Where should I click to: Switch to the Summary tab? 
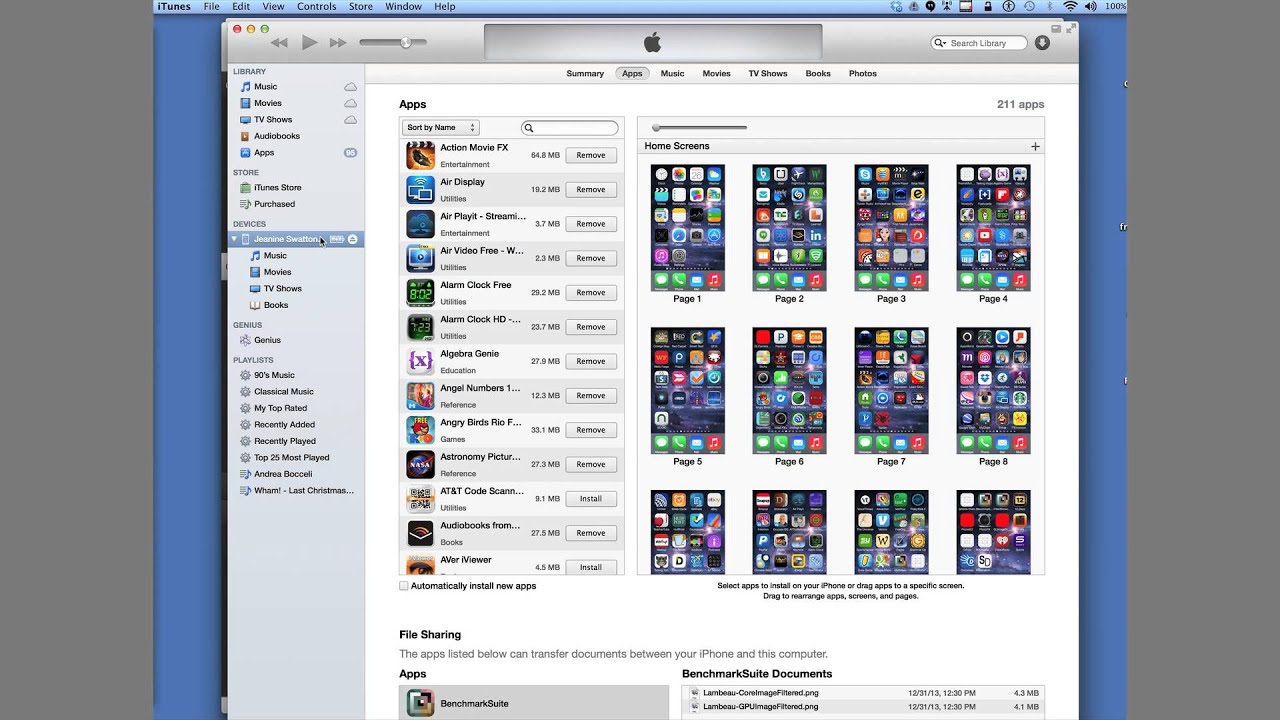point(585,73)
